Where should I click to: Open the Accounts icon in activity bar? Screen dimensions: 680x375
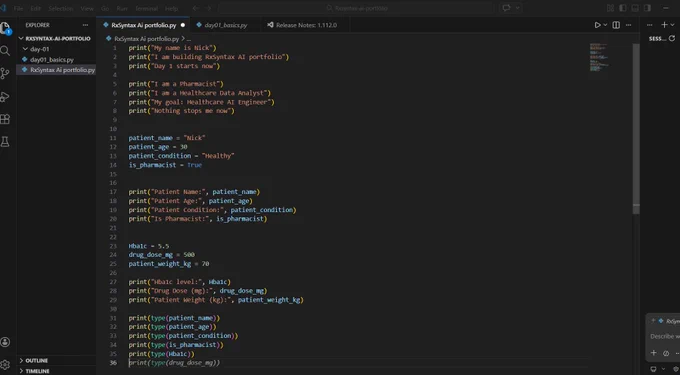(5, 342)
